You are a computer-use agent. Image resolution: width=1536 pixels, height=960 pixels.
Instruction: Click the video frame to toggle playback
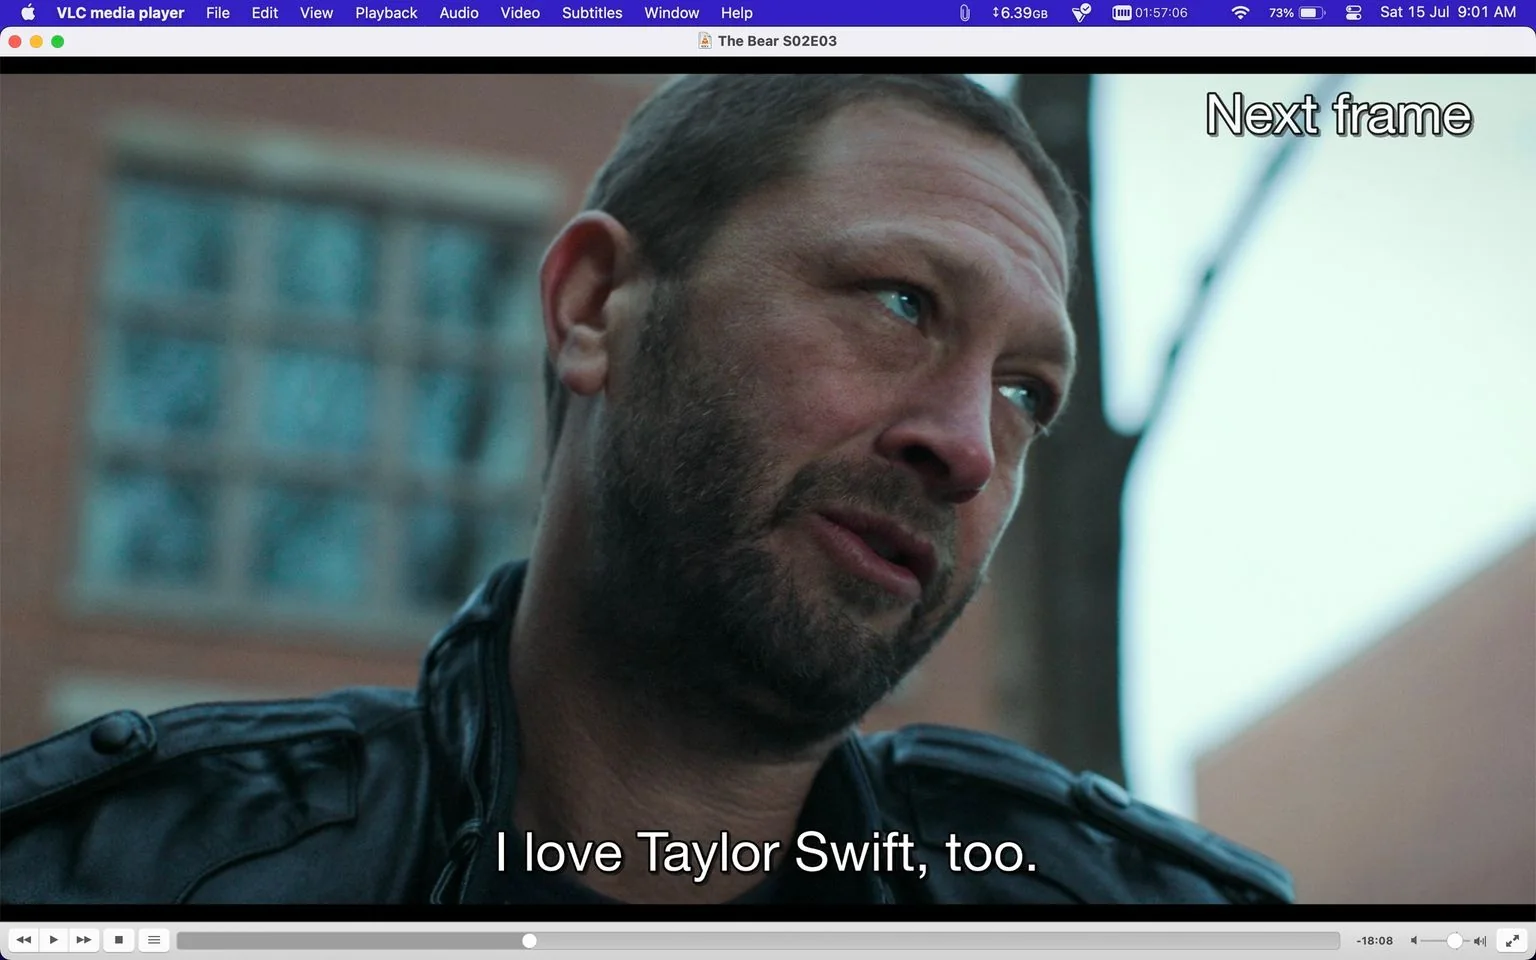[x=768, y=488]
